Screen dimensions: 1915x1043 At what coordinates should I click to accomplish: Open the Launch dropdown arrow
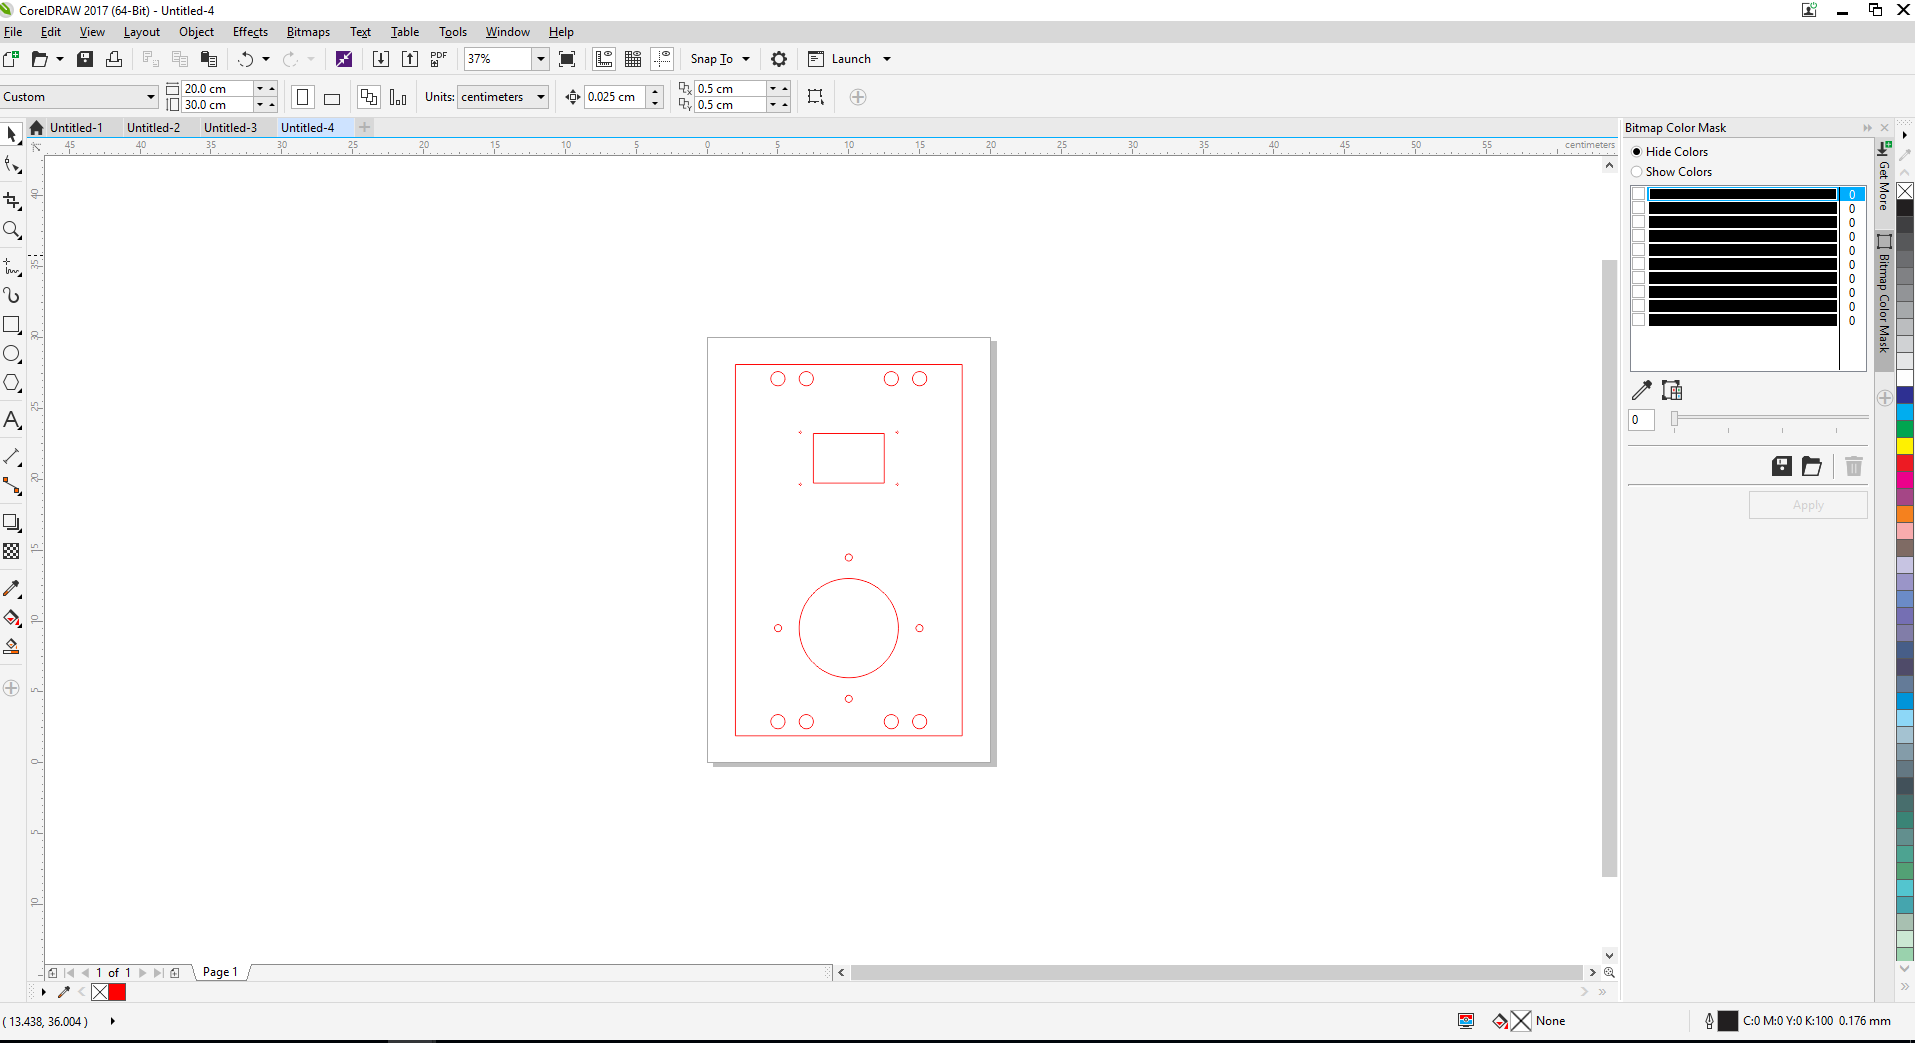coord(887,59)
